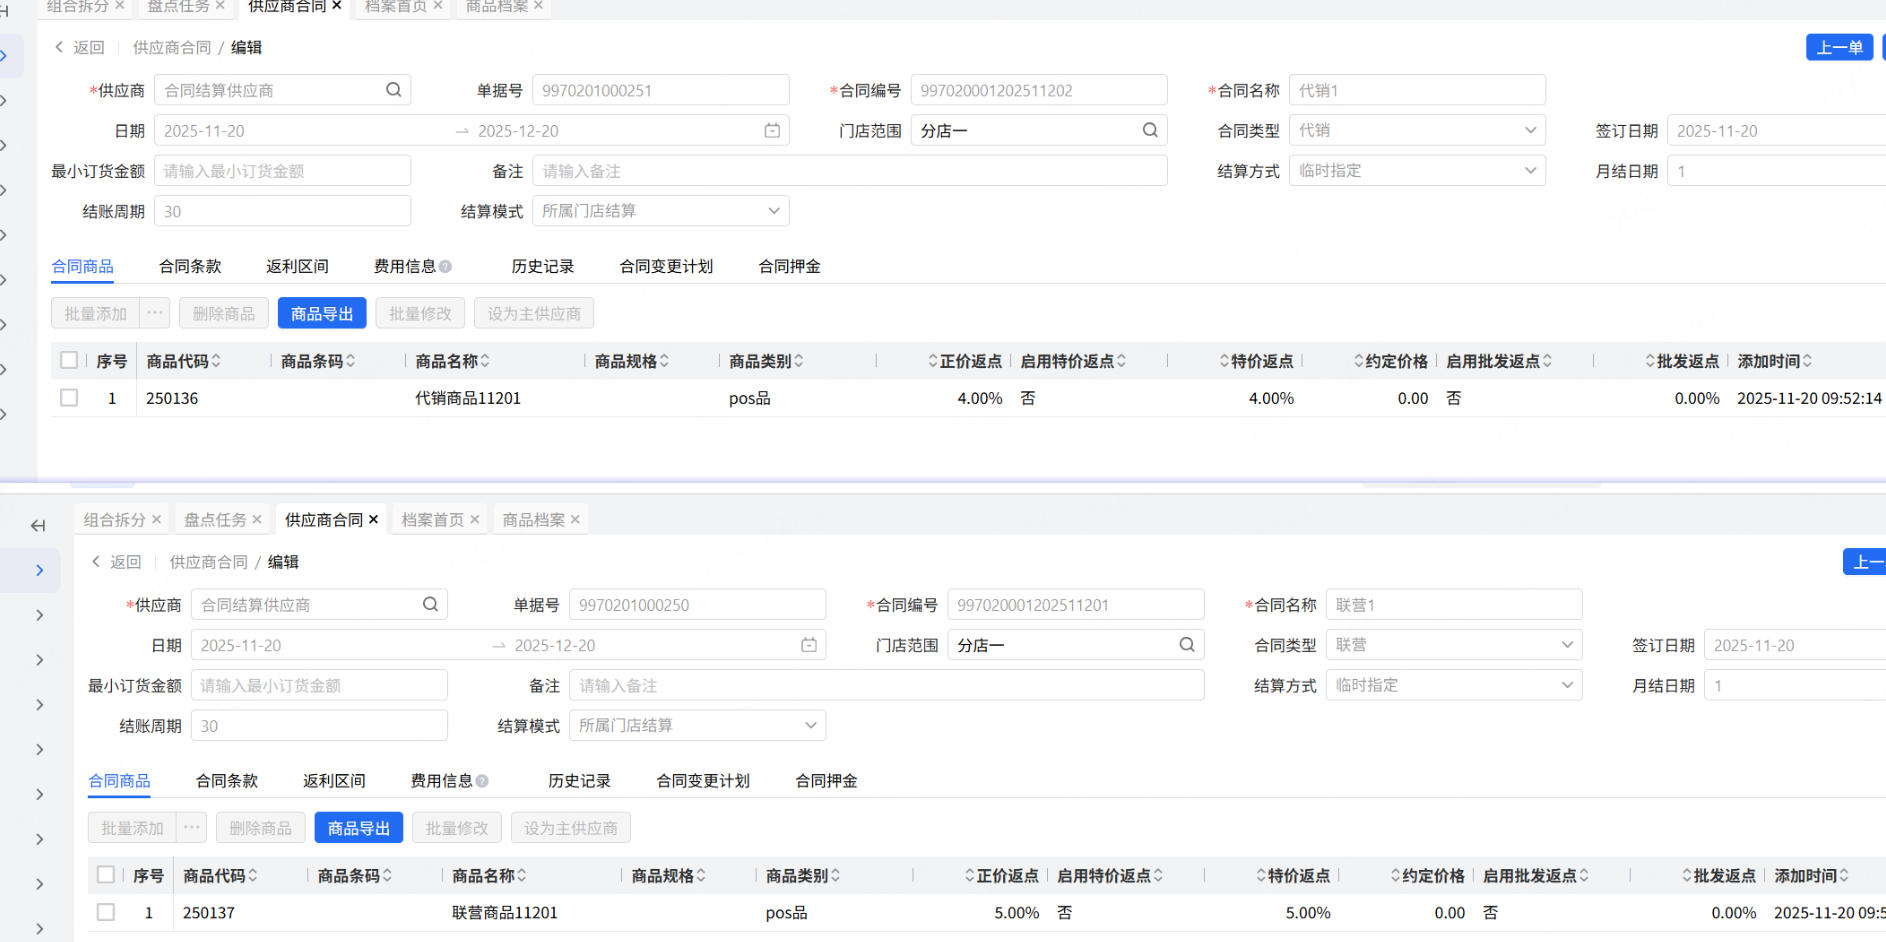Open 结算模式 dropdown in 代销1 form
Viewport: 1886px width, 942px height.
click(661, 211)
